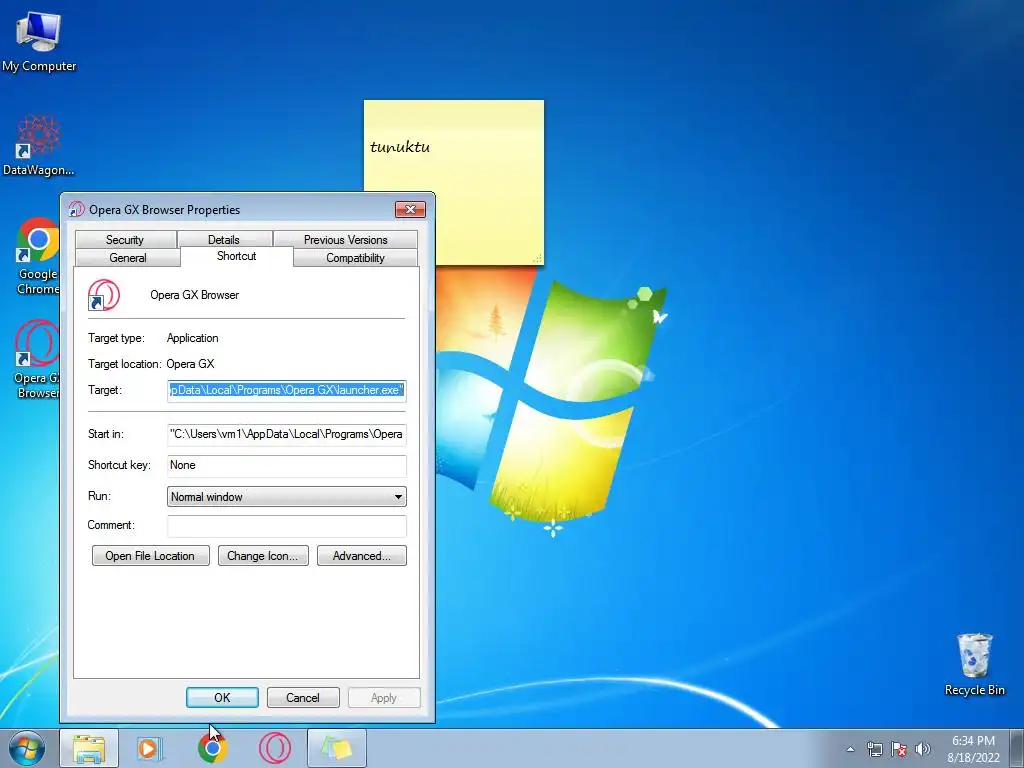Viewport: 1024px width, 768px height.
Task: Confirm the dialog with OK
Action: tap(222, 697)
